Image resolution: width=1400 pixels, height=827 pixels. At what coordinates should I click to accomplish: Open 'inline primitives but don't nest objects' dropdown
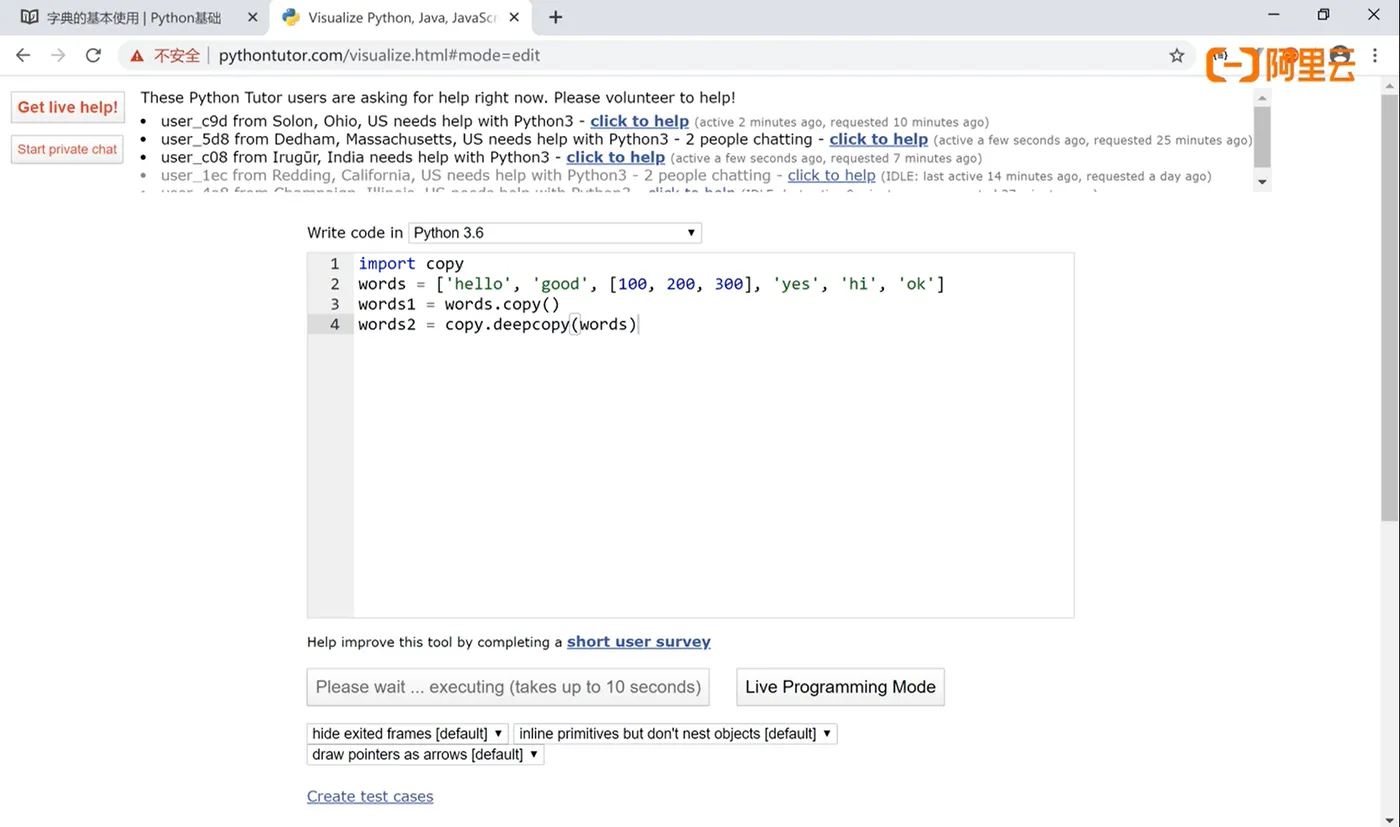tap(675, 734)
